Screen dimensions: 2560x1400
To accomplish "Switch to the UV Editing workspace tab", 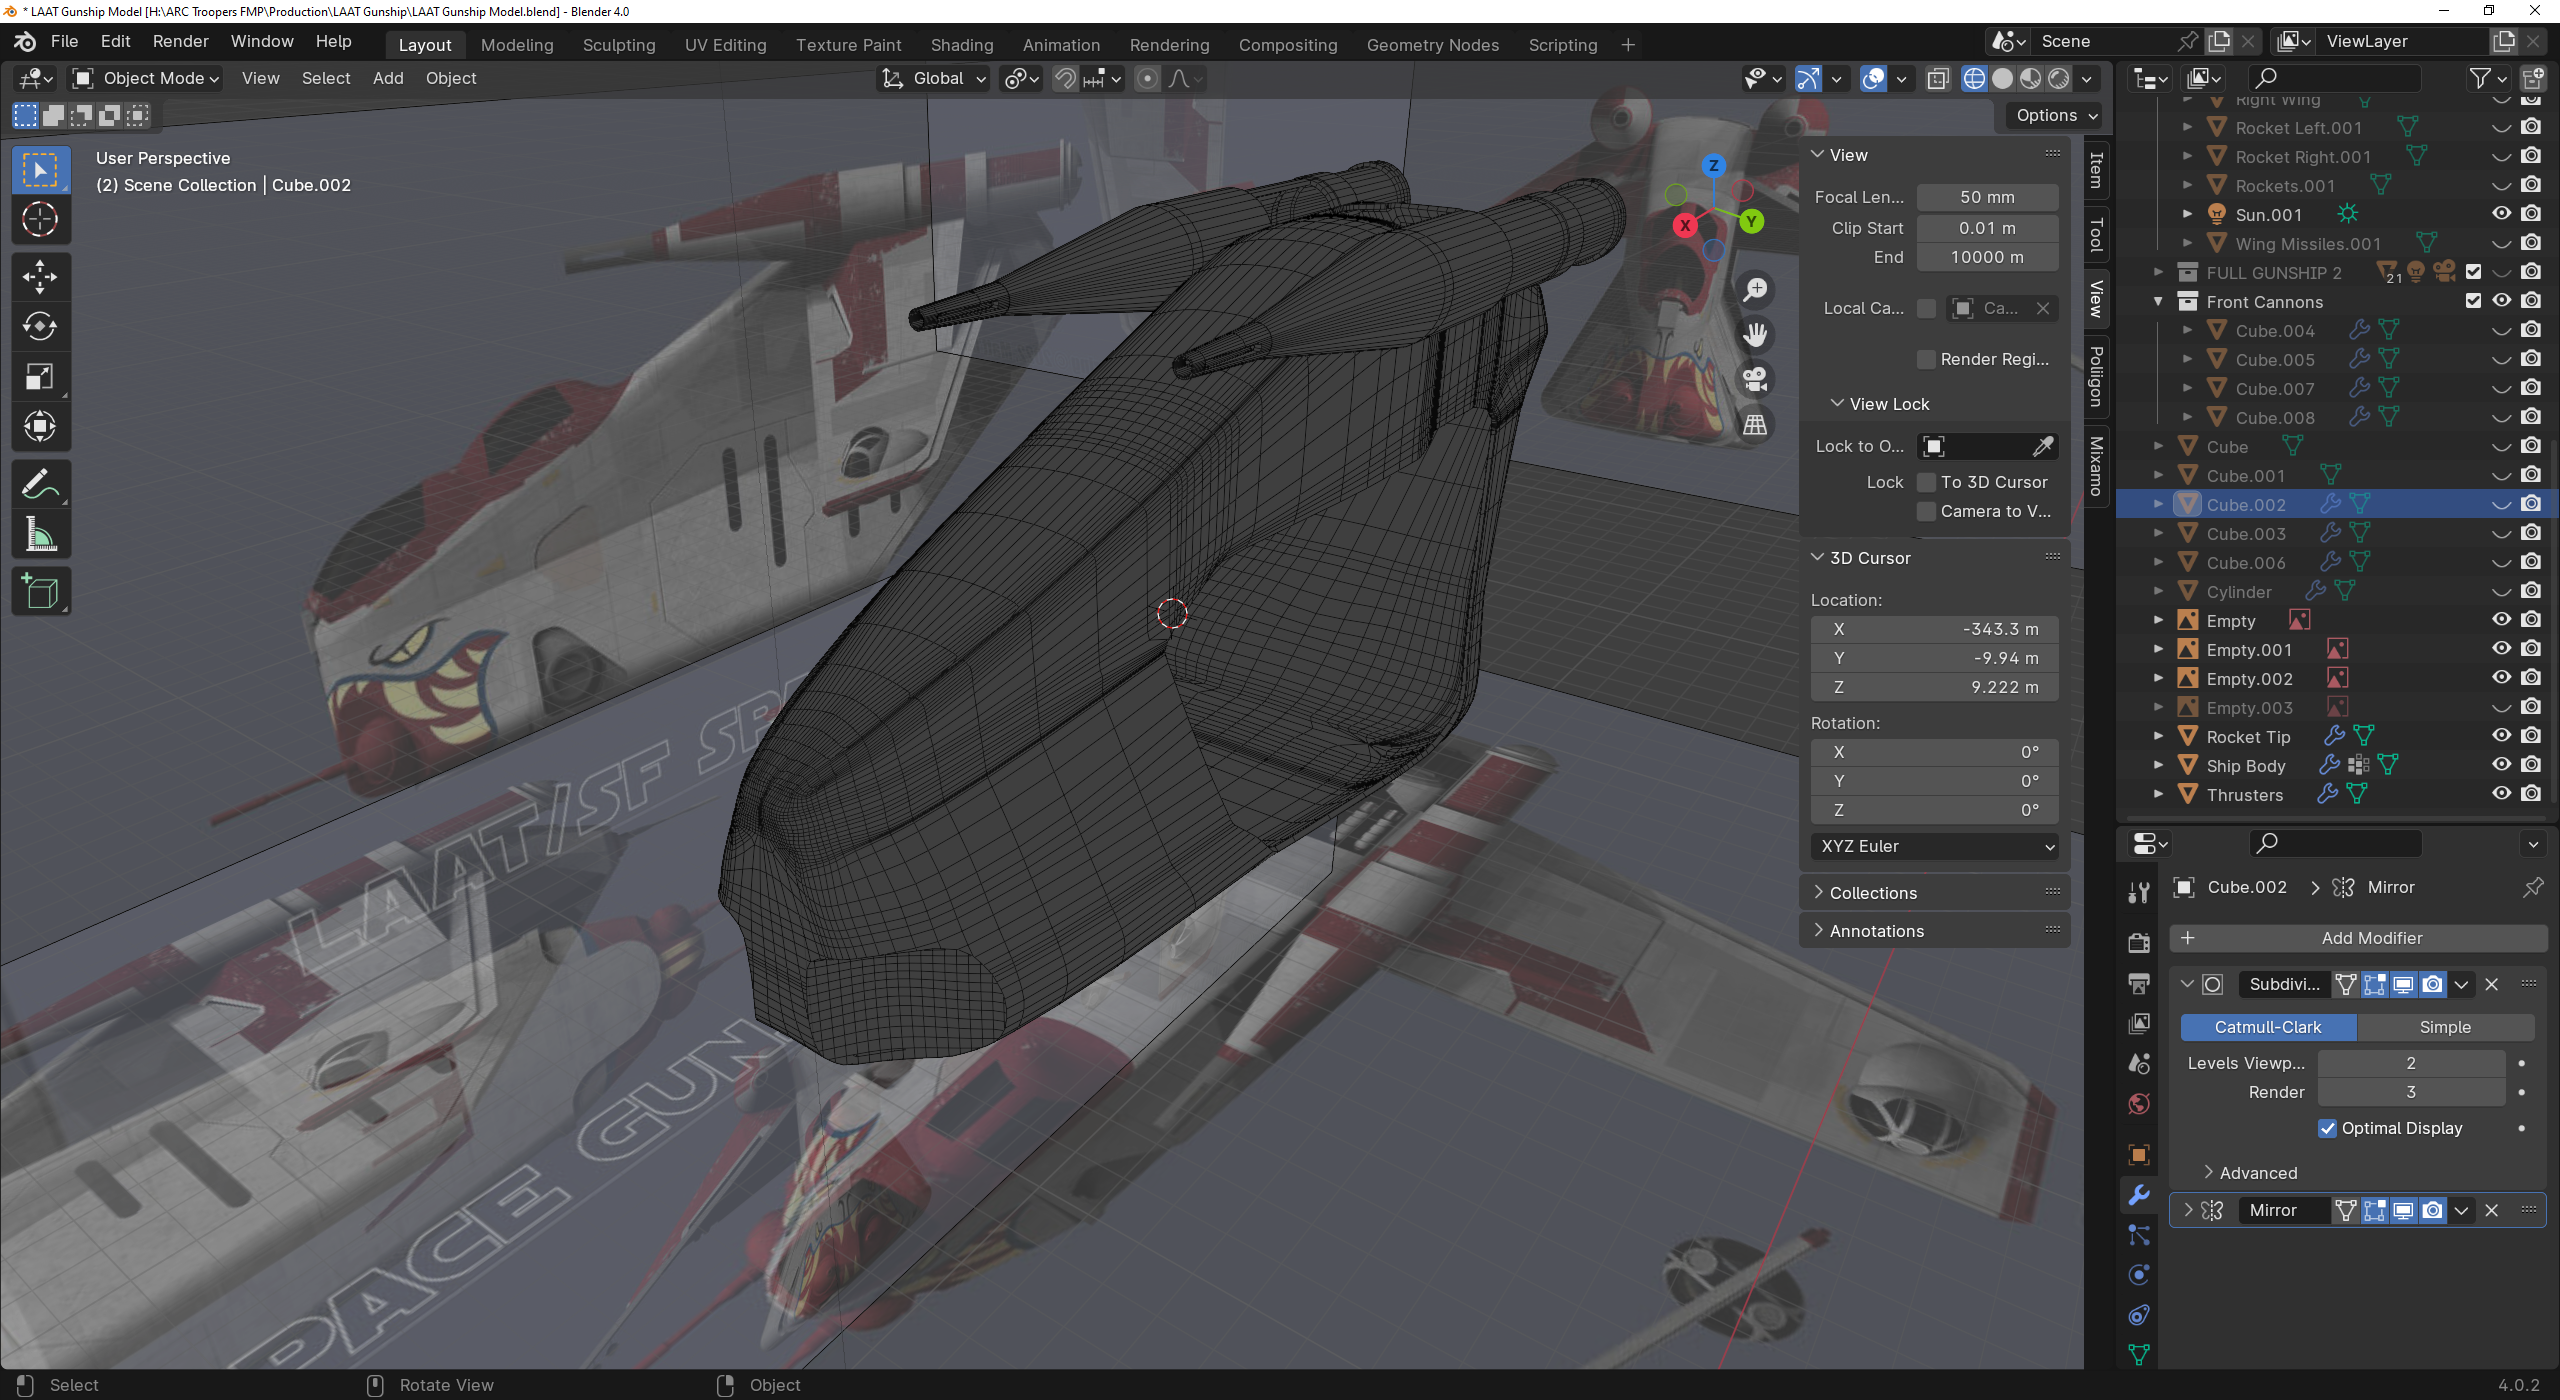I will coord(725,45).
